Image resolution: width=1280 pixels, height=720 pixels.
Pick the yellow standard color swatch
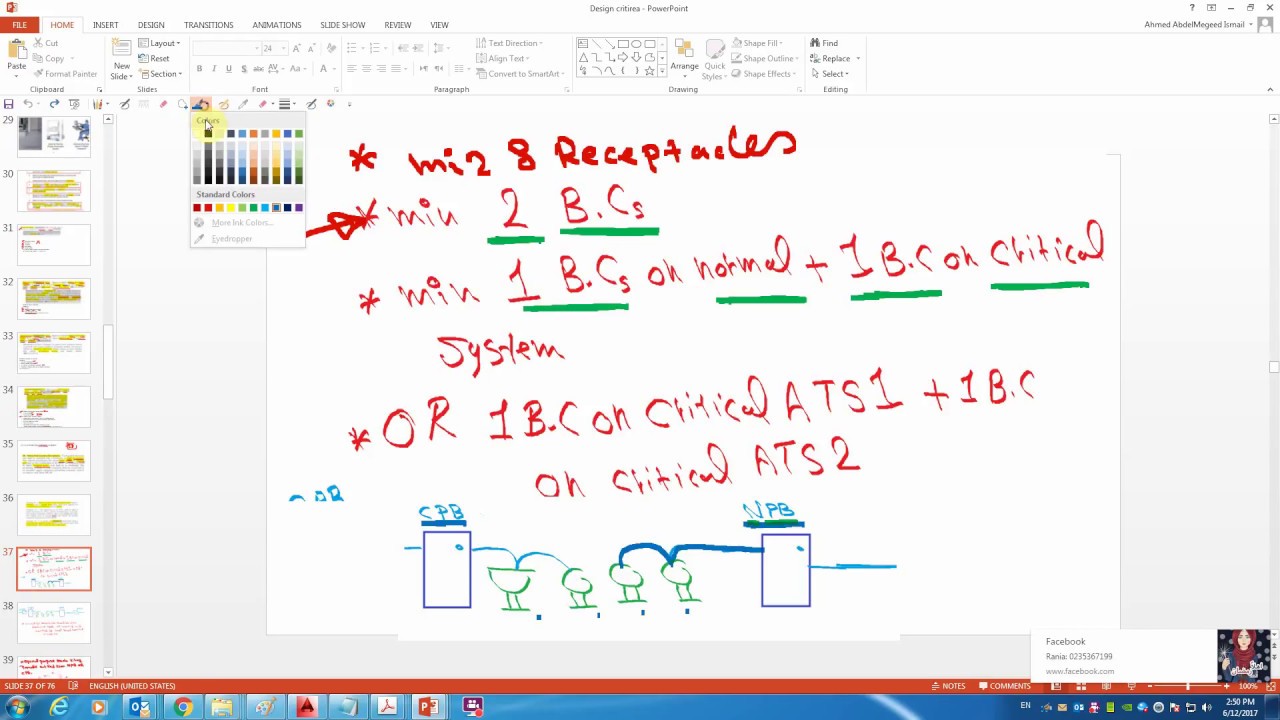(x=231, y=208)
